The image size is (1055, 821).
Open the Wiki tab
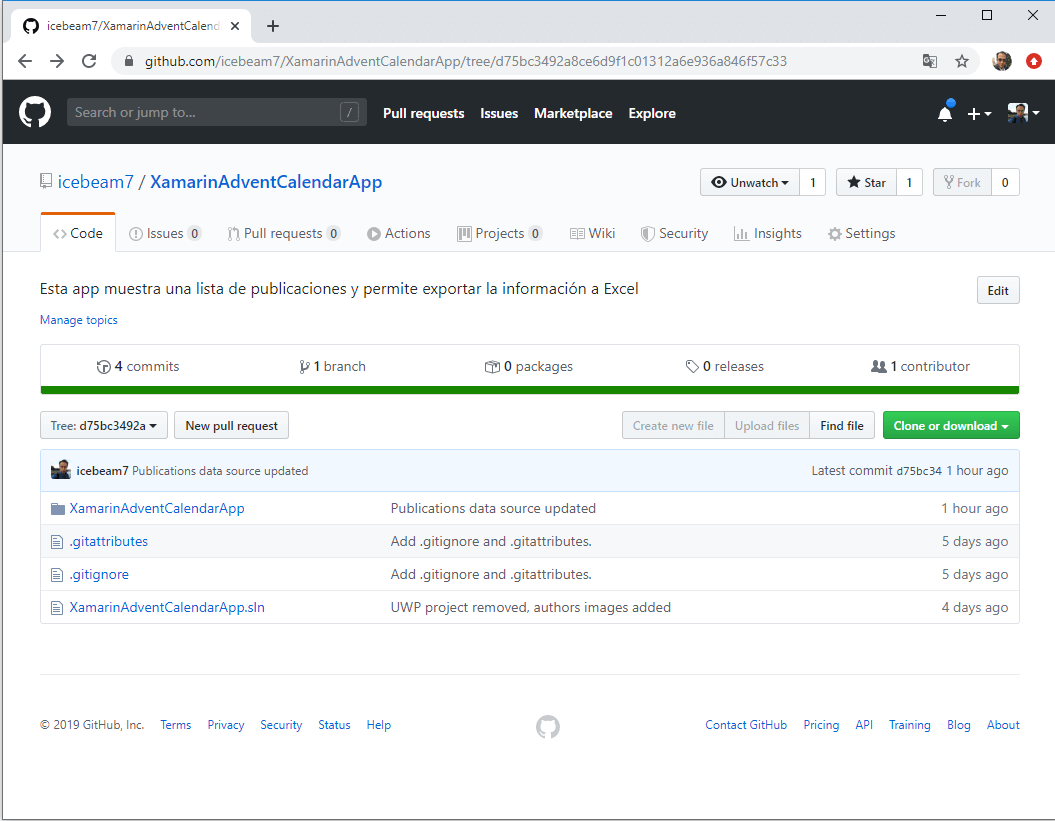[592, 233]
